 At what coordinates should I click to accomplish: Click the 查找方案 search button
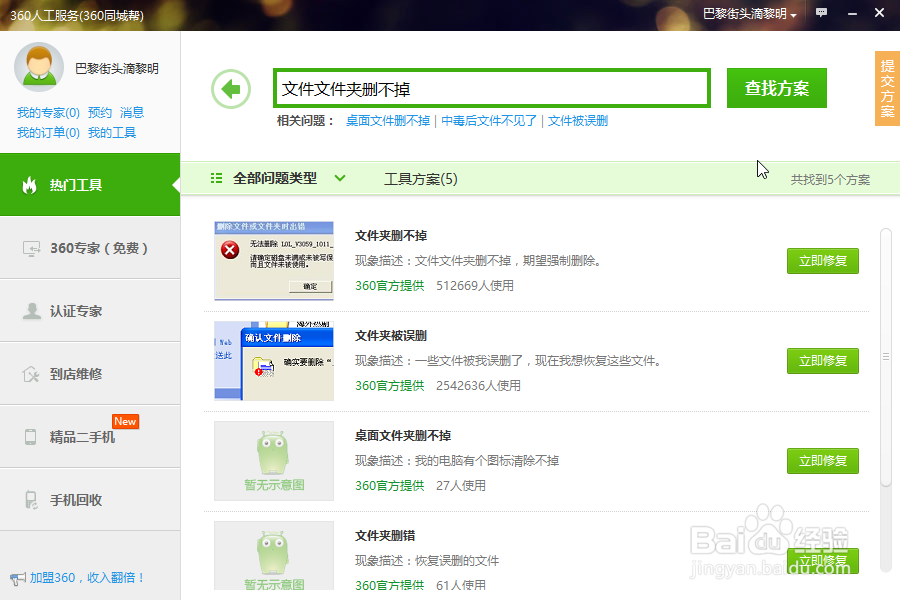point(777,88)
